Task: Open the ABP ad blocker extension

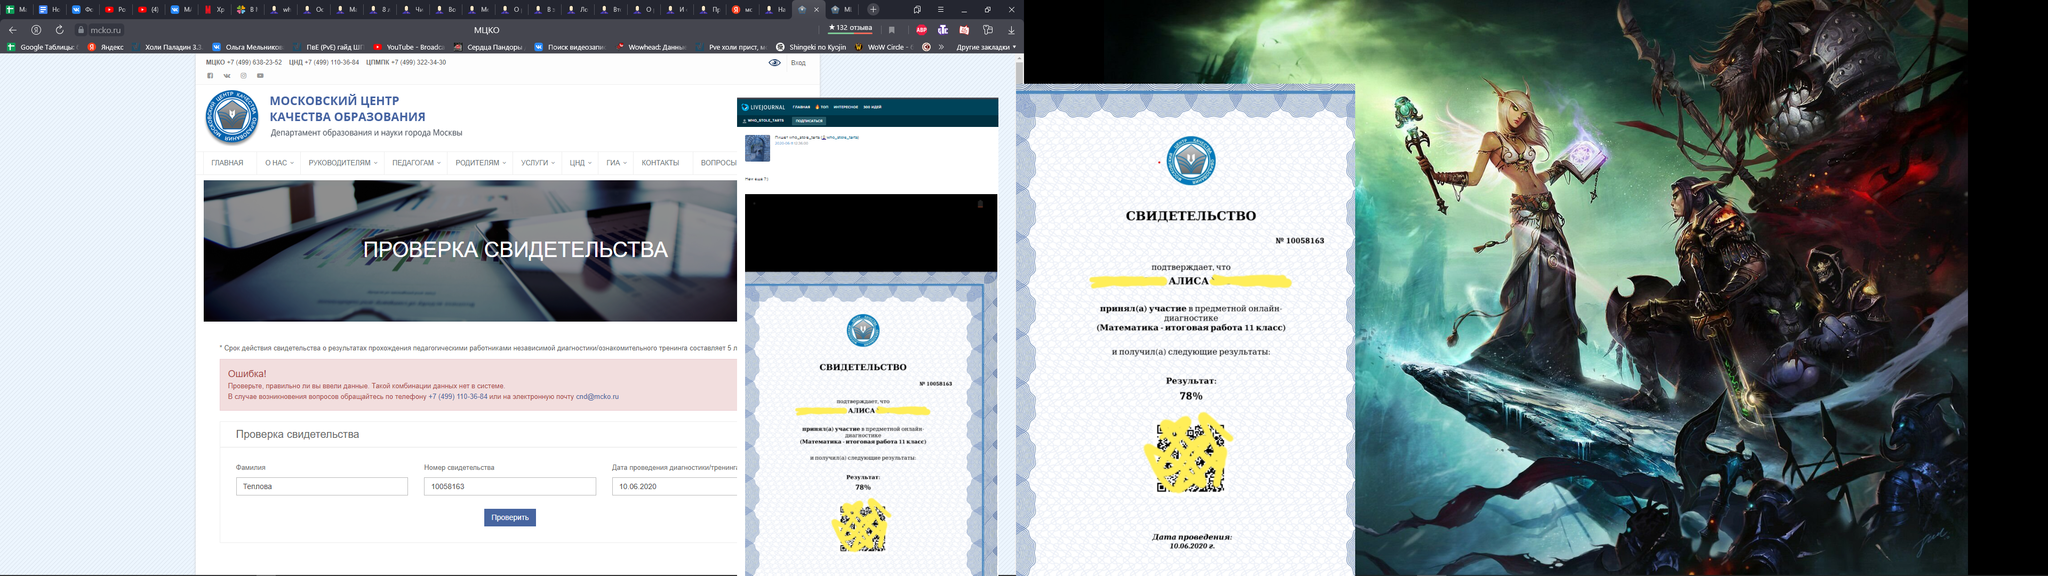Action: pos(921,30)
